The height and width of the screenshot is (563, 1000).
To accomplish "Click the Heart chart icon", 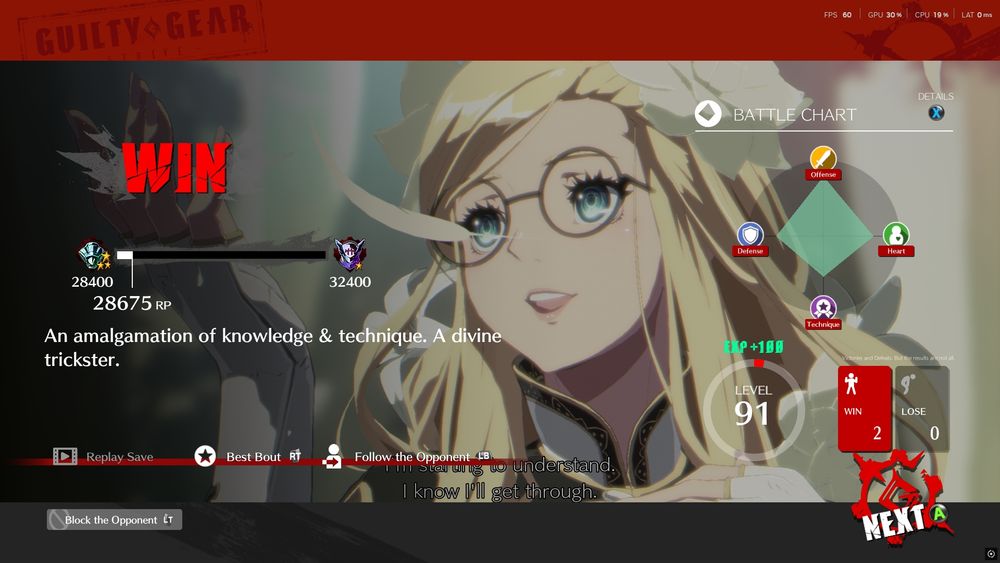I will 896,234.
